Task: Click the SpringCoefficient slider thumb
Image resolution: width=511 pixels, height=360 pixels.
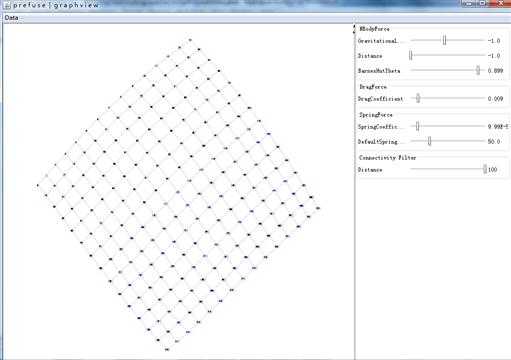Action: (417, 126)
